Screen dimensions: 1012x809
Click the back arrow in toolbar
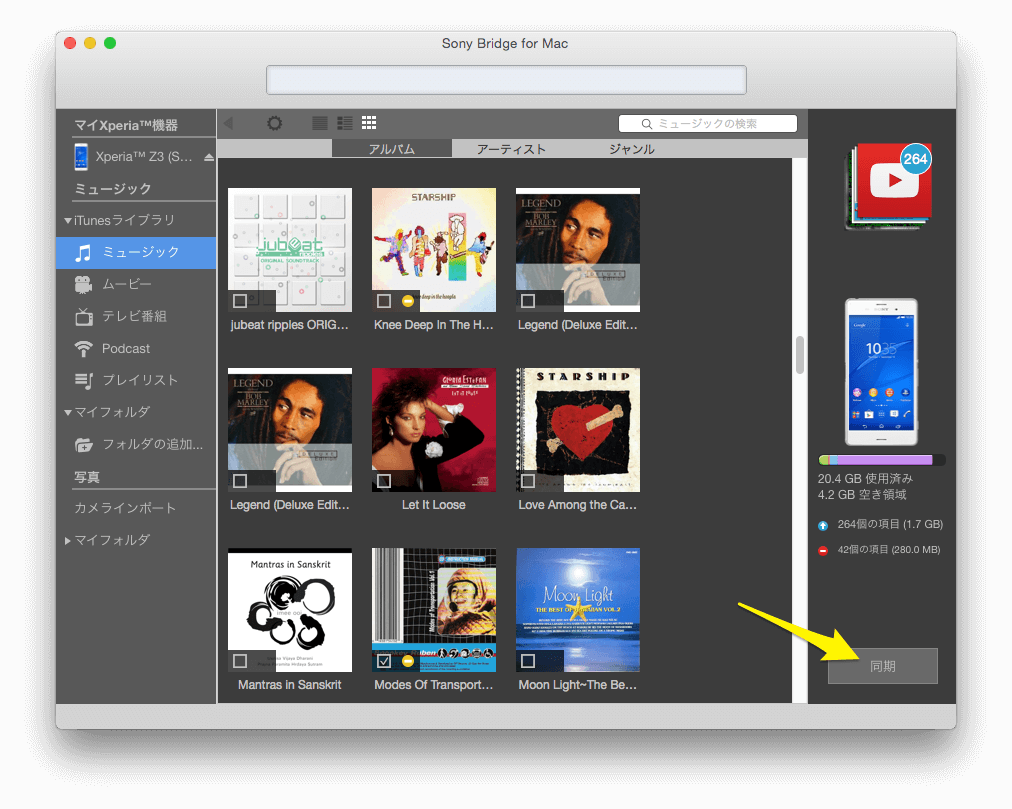click(x=228, y=123)
